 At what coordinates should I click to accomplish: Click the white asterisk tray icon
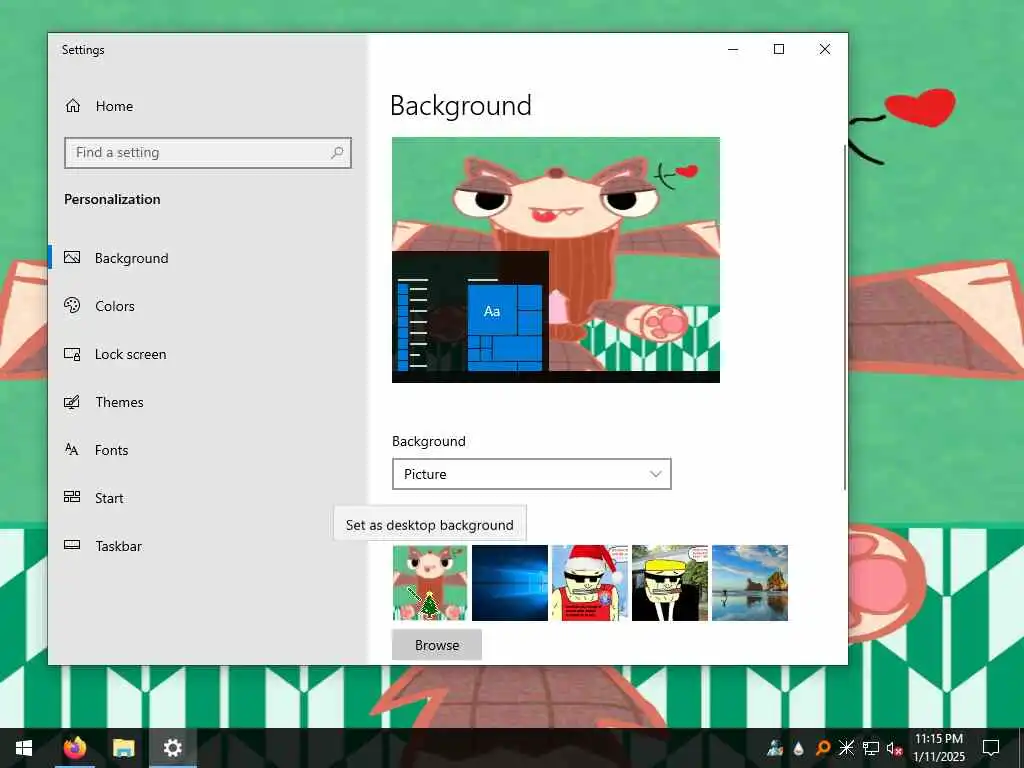(x=846, y=748)
